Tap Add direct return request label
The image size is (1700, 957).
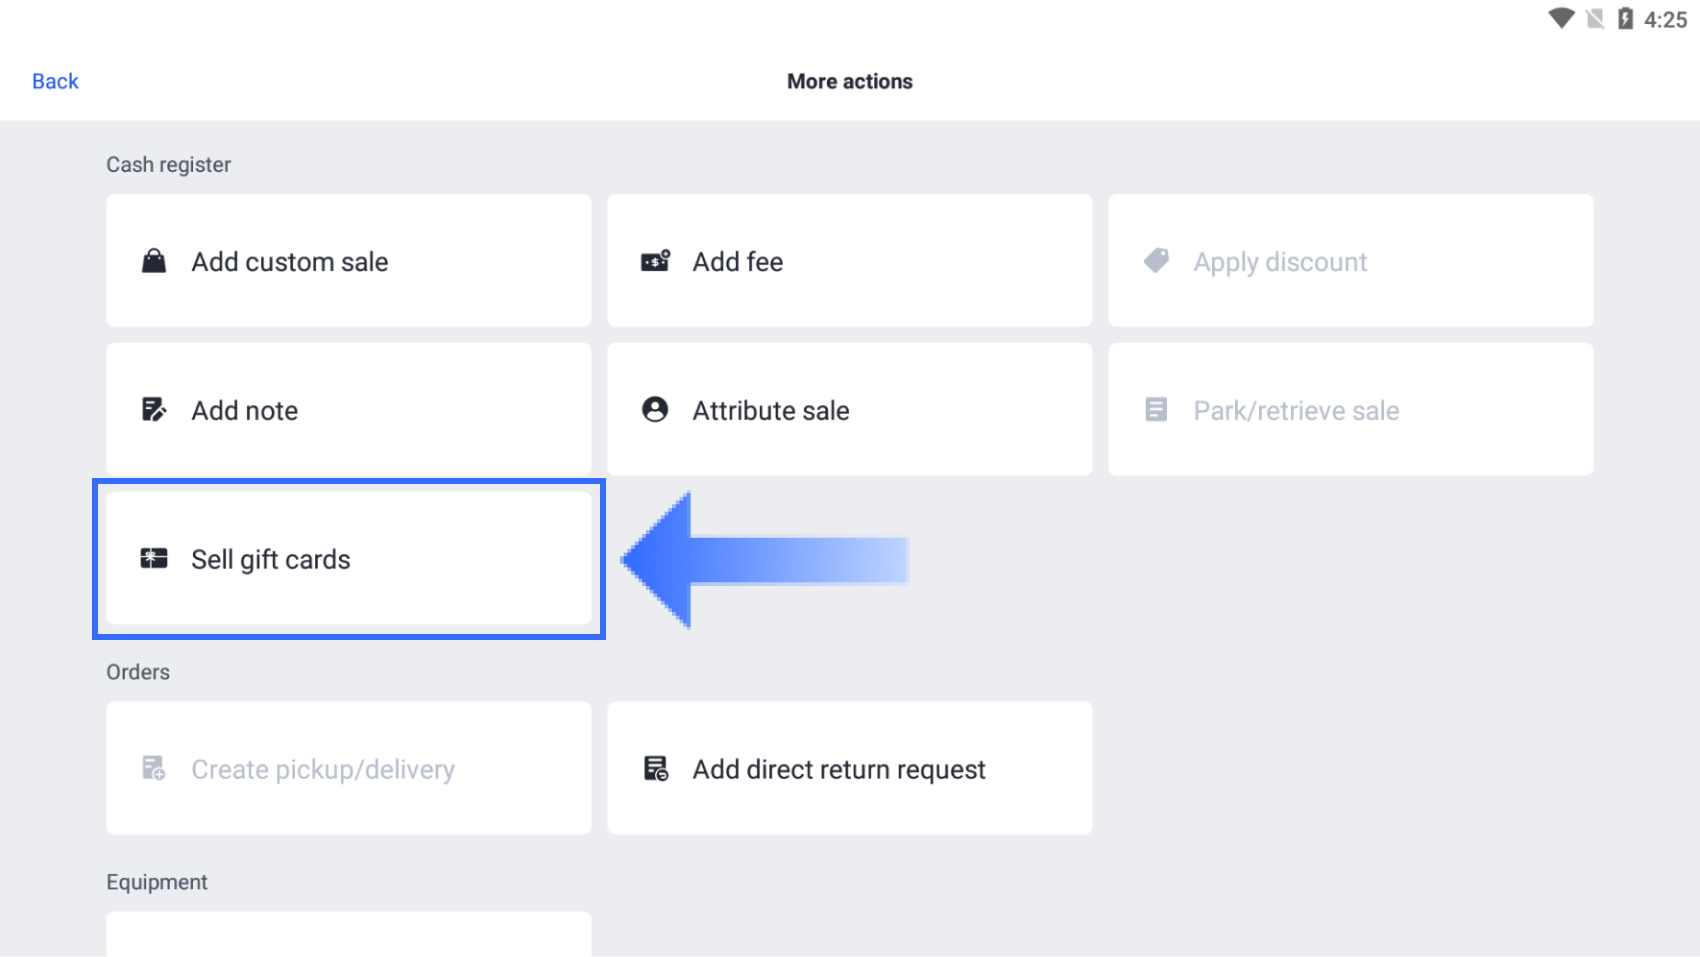[839, 769]
